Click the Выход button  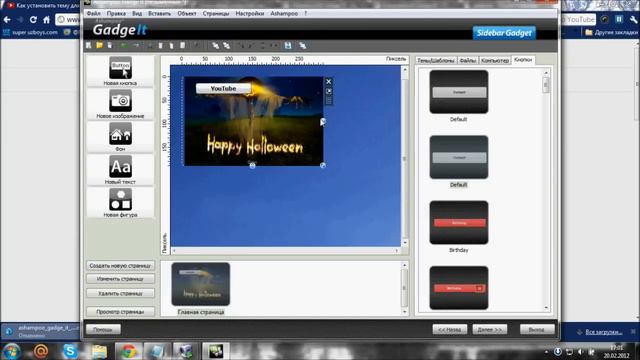[x=537, y=329]
